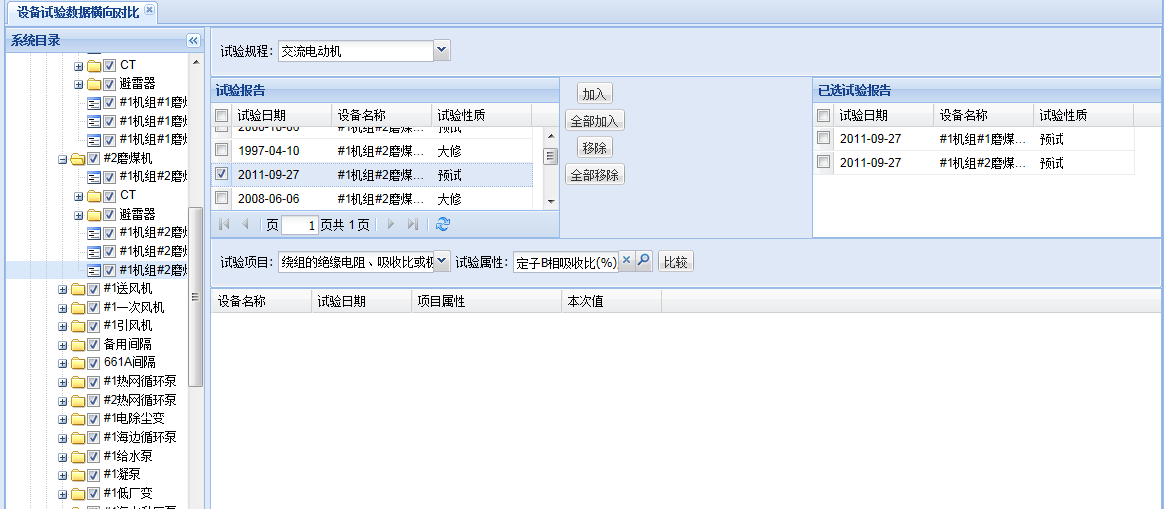Close the 设备试验数据横向对比 tab

(x=149, y=10)
